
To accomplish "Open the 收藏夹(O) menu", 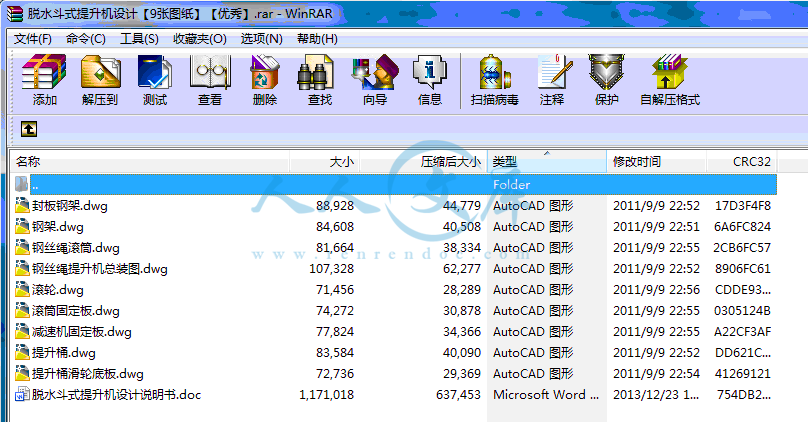I will (200, 39).
